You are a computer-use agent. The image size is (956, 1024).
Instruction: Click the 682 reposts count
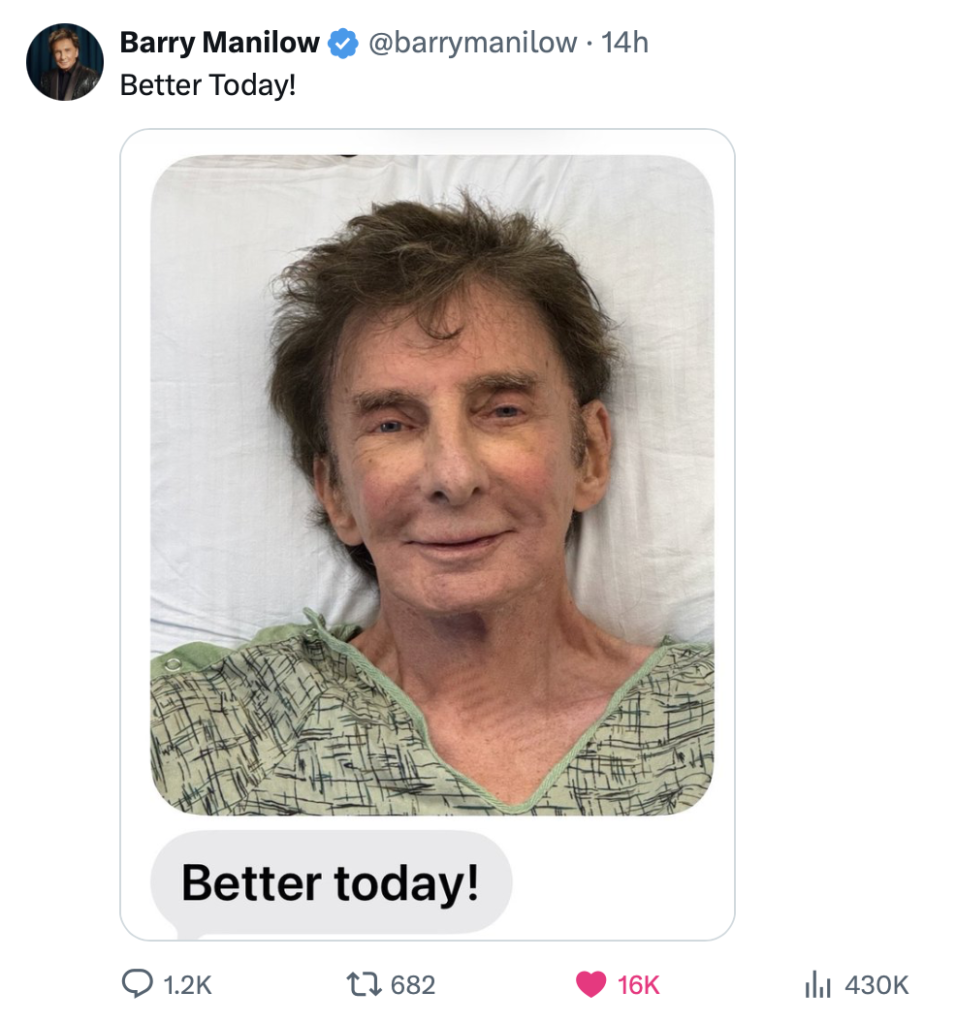[413, 985]
